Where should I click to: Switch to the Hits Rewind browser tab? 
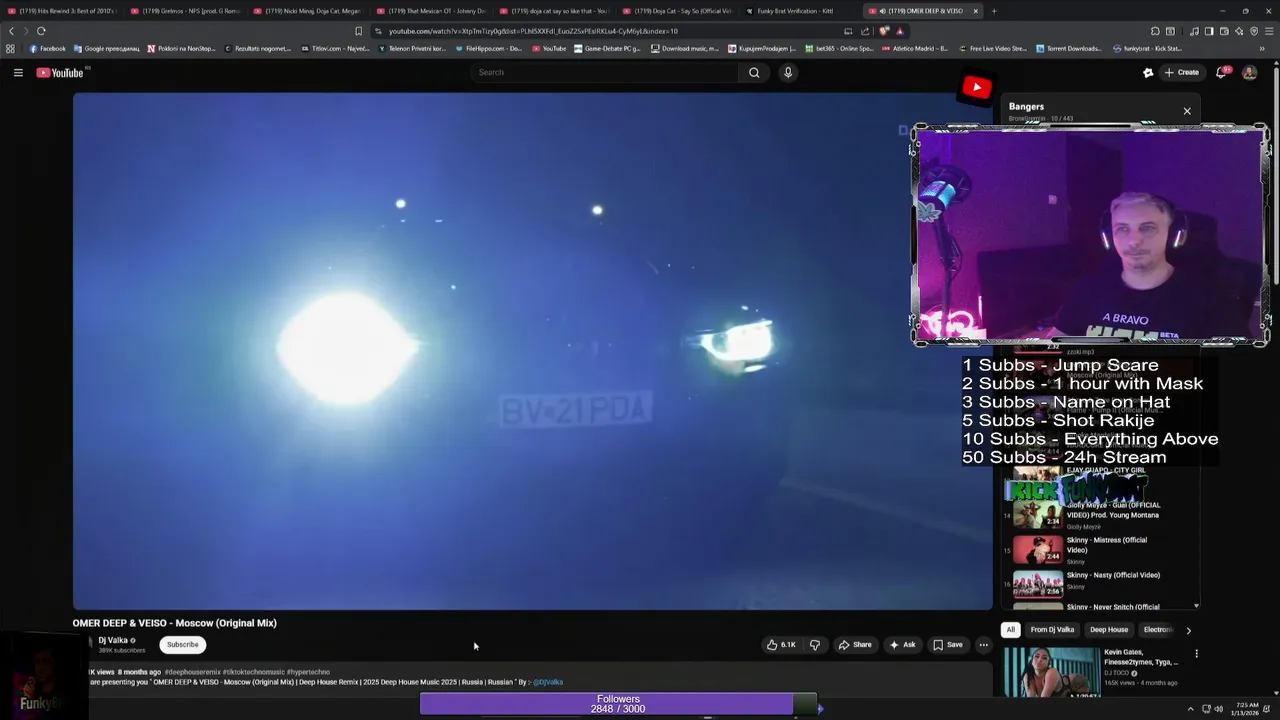(62, 11)
